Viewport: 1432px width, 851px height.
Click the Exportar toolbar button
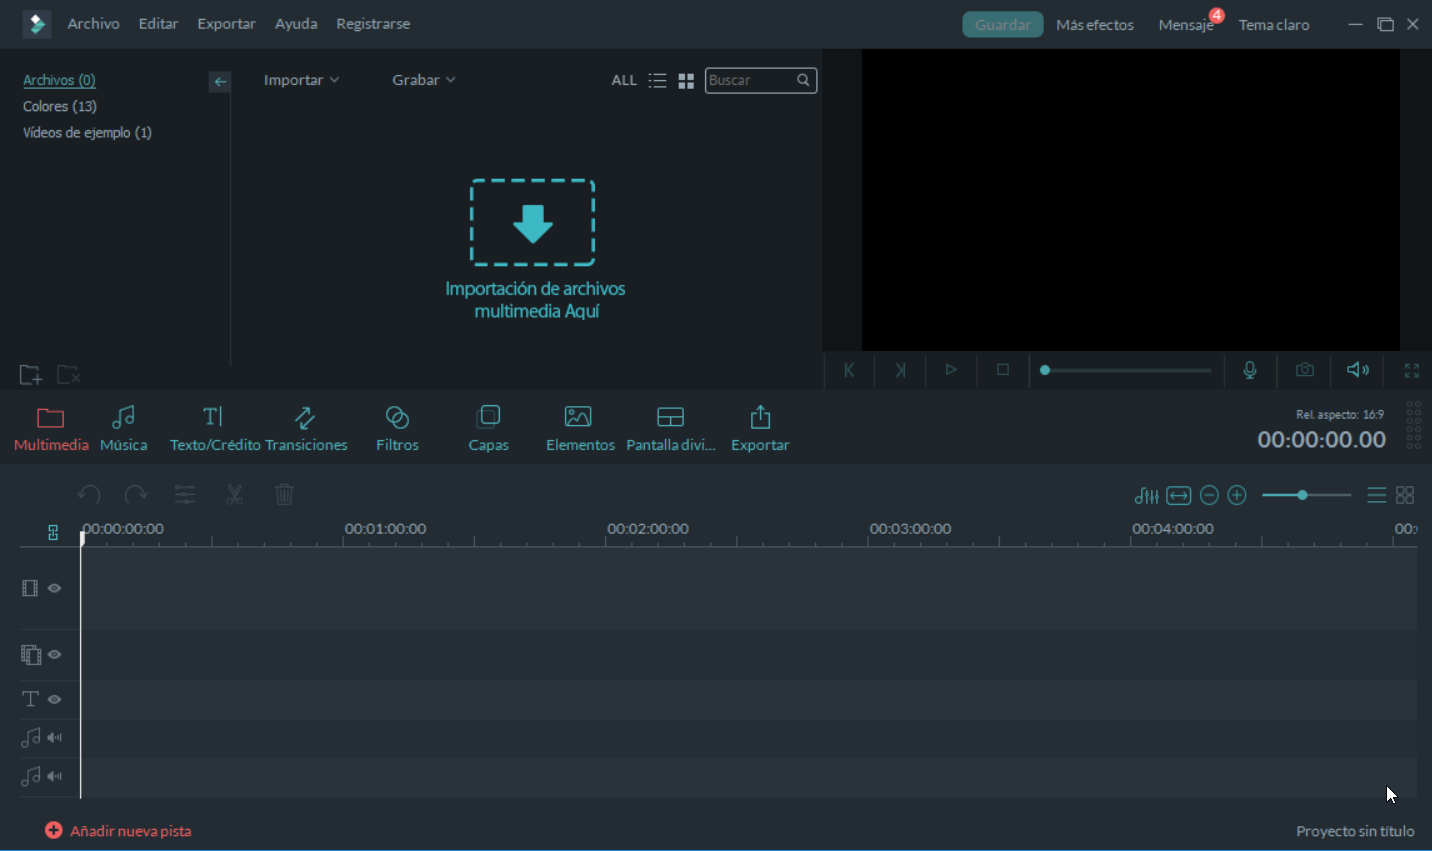coord(760,429)
